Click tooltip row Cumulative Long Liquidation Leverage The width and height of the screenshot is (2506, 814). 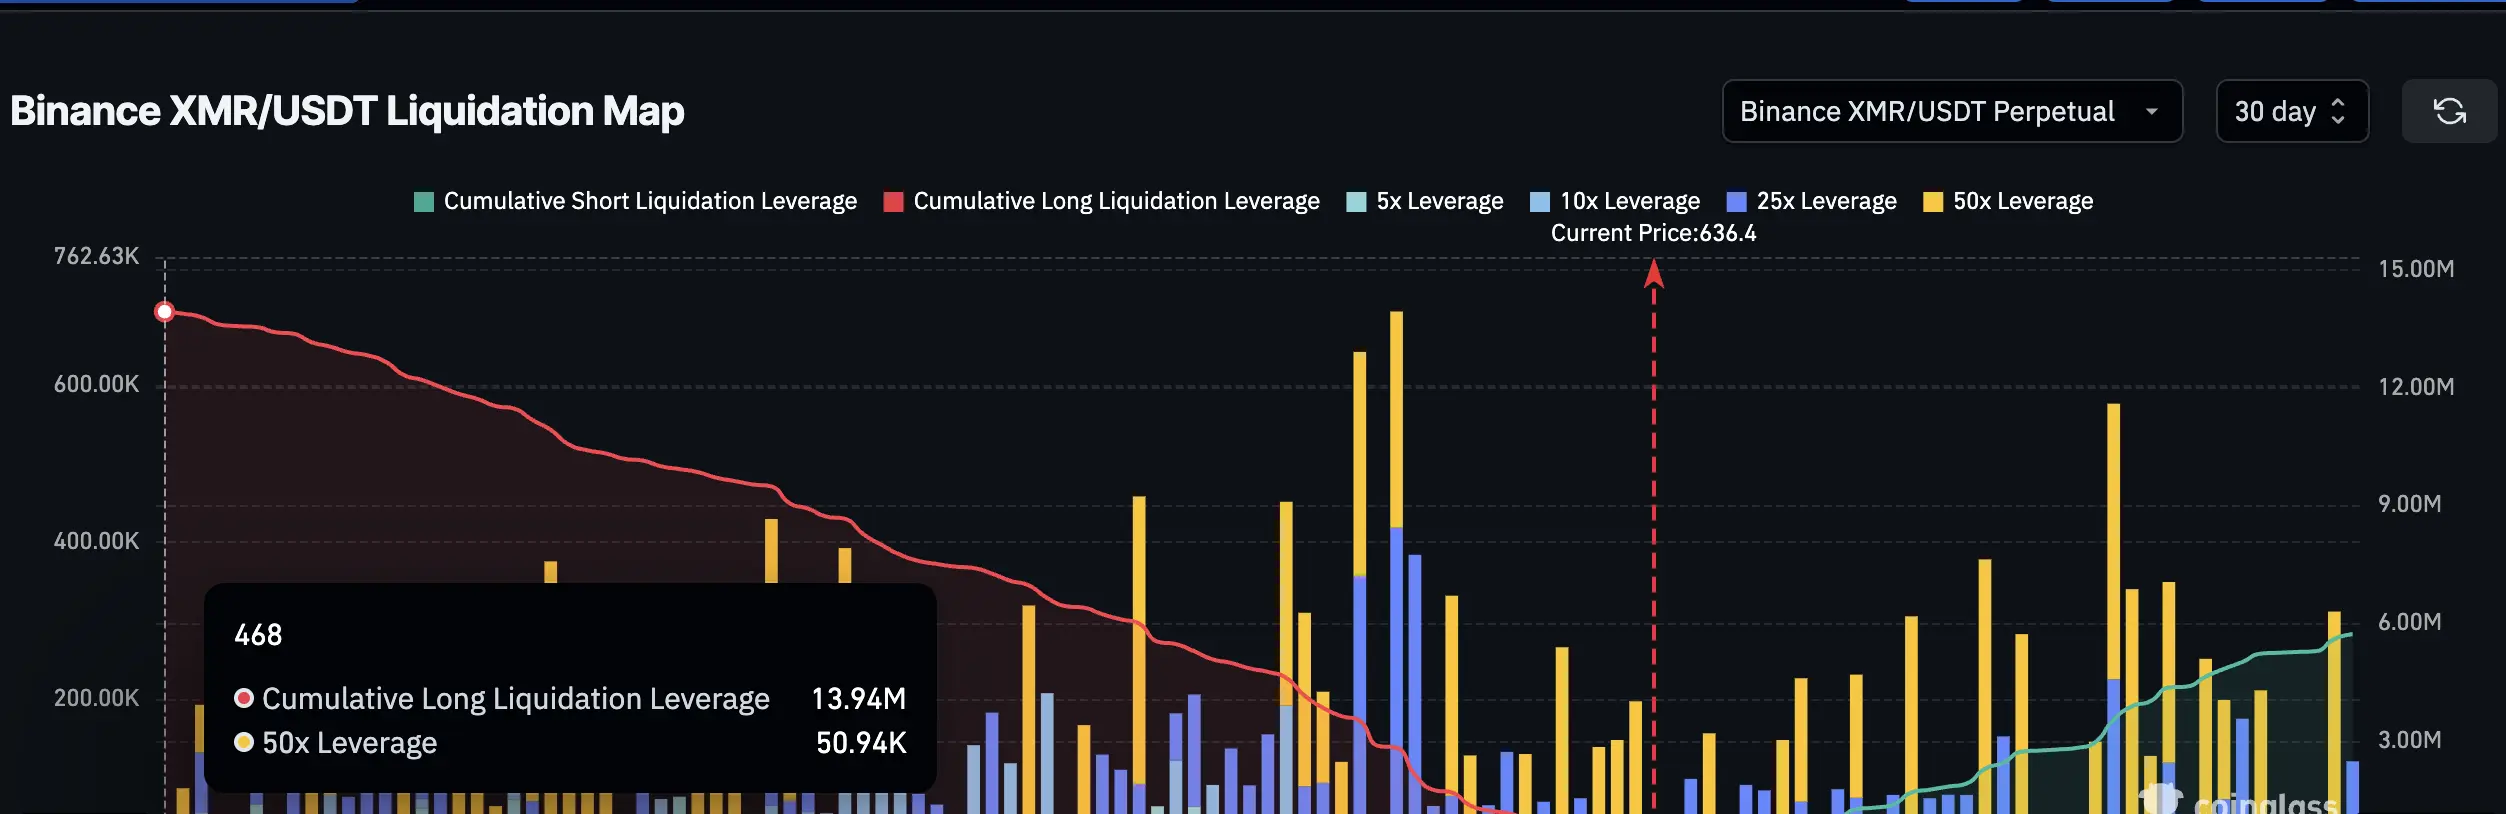click(570, 698)
